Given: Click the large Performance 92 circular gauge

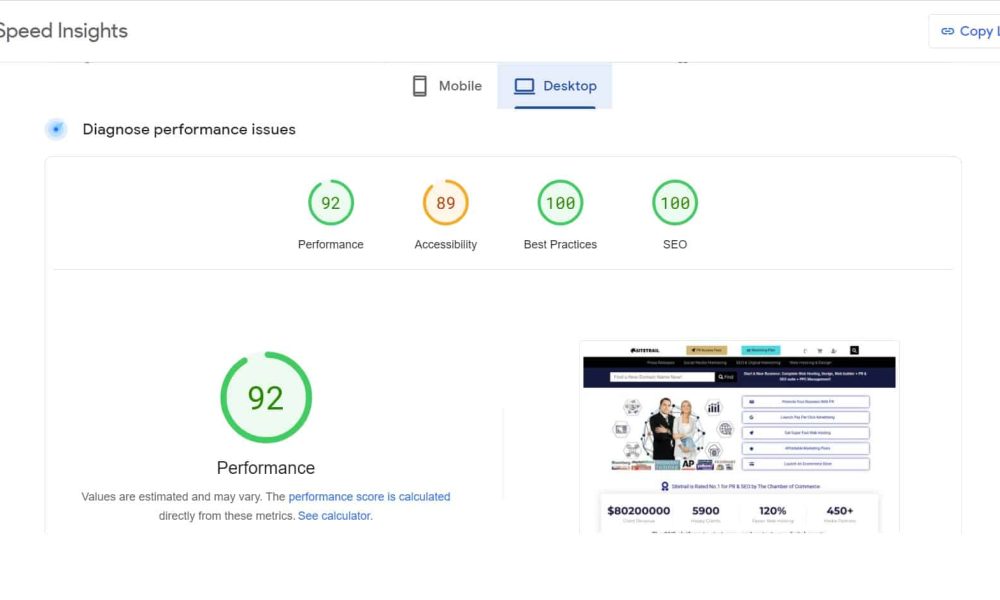Looking at the screenshot, I should [266, 398].
